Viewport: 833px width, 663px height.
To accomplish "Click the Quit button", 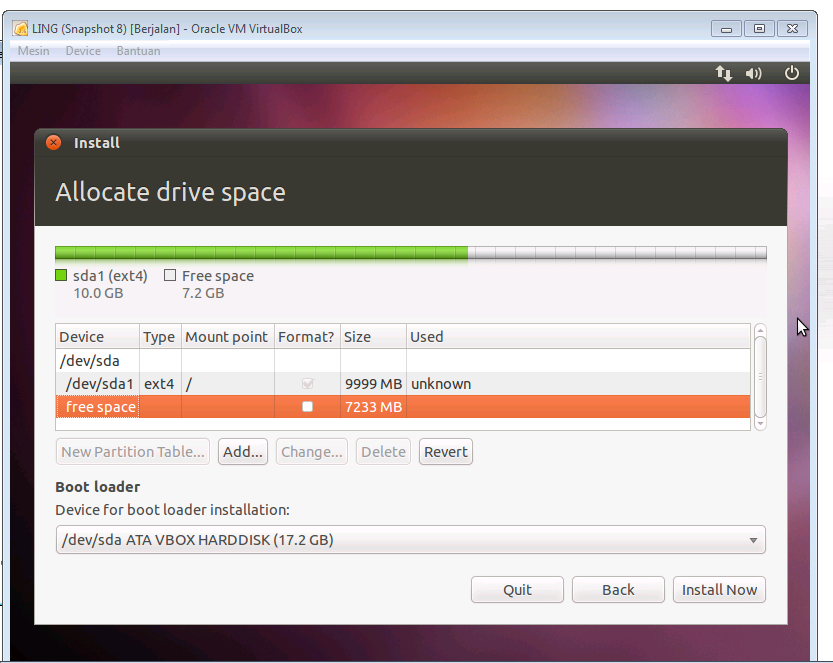I will [x=517, y=590].
